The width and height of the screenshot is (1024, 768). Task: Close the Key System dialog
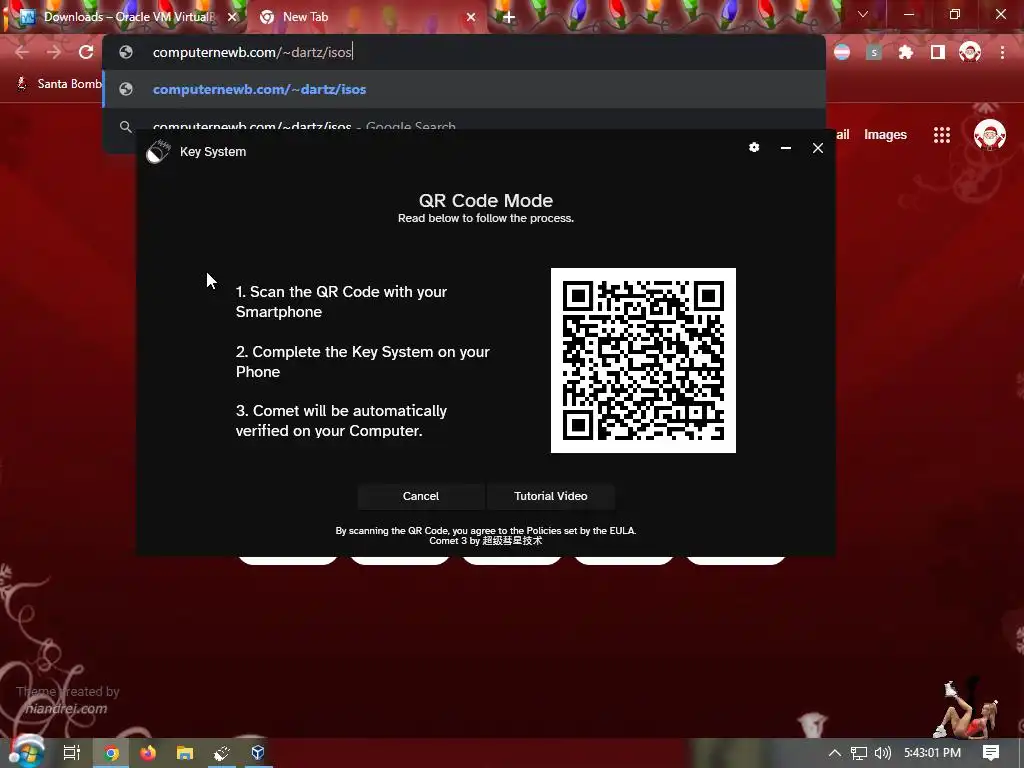(818, 148)
